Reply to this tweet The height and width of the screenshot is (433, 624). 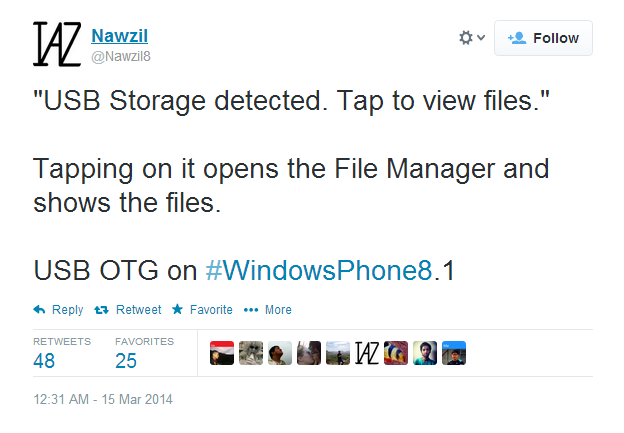(x=59, y=310)
